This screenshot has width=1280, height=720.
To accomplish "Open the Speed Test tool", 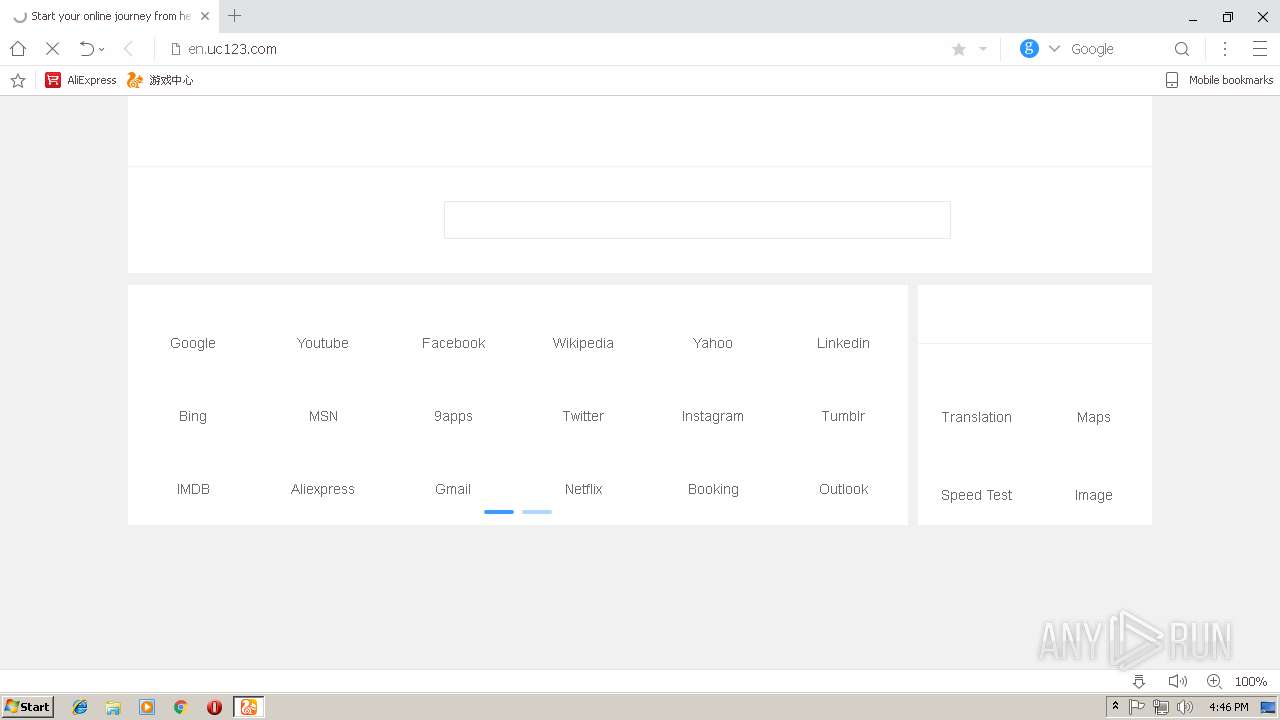I will pyautogui.click(x=976, y=495).
